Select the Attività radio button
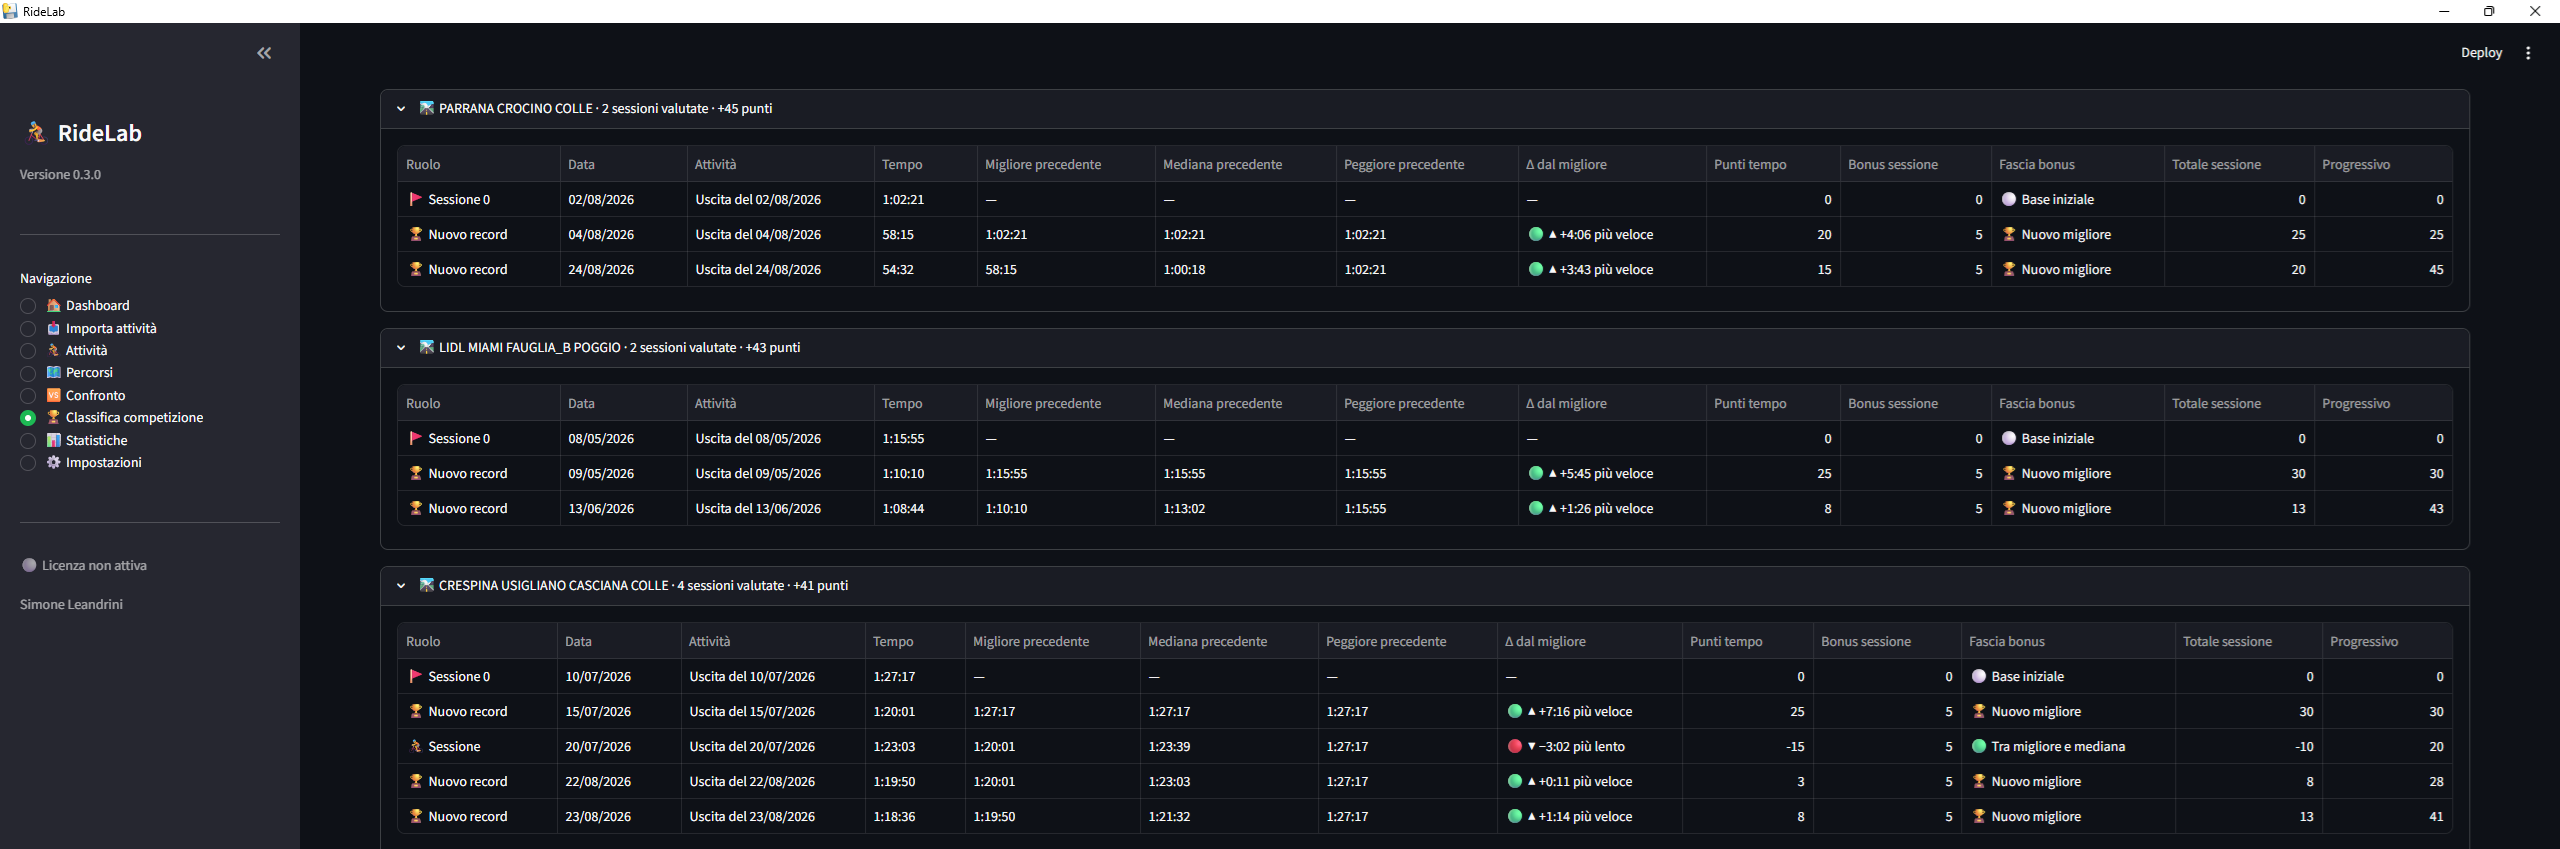The width and height of the screenshot is (2560, 849). pos(28,351)
